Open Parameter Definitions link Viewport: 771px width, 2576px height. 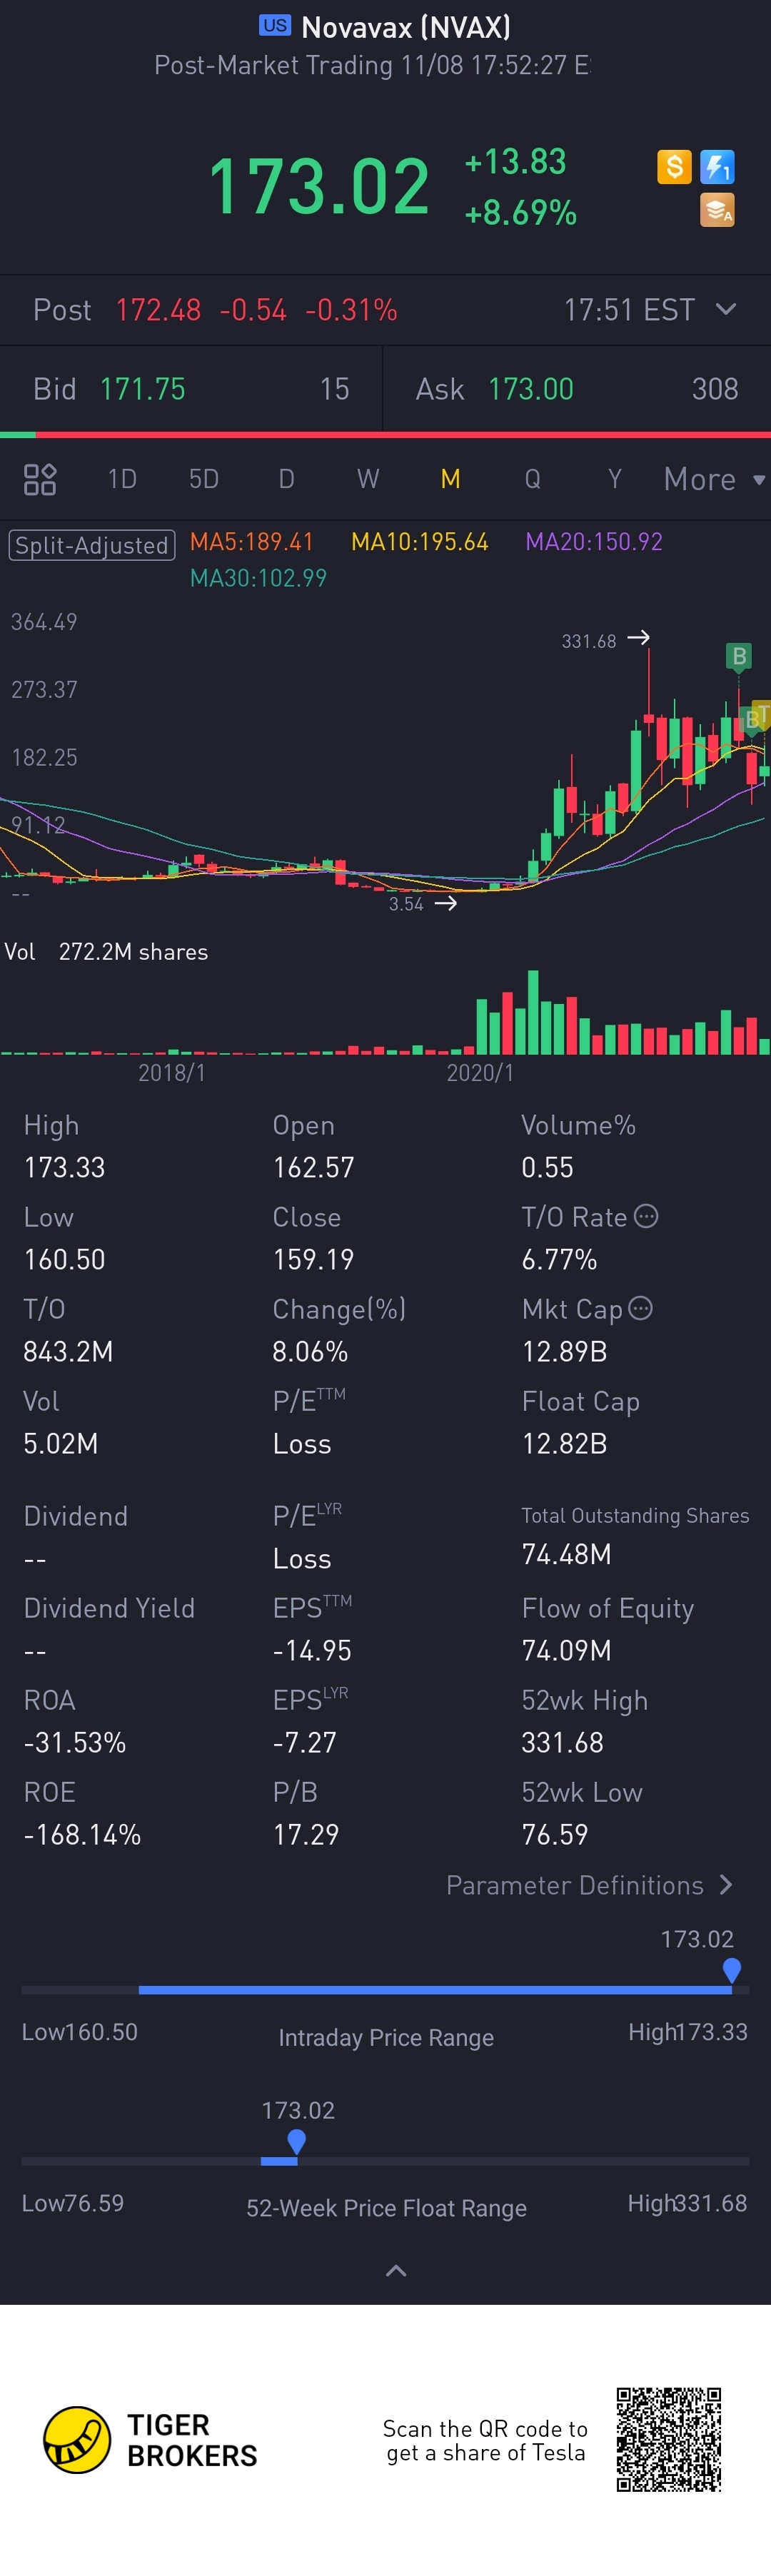(x=589, y=1885)
